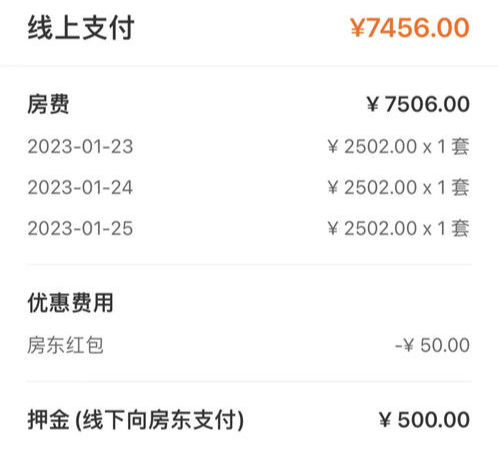Click the 套 unit on the 01-23 row
The image size is (498, 451).
461,146
